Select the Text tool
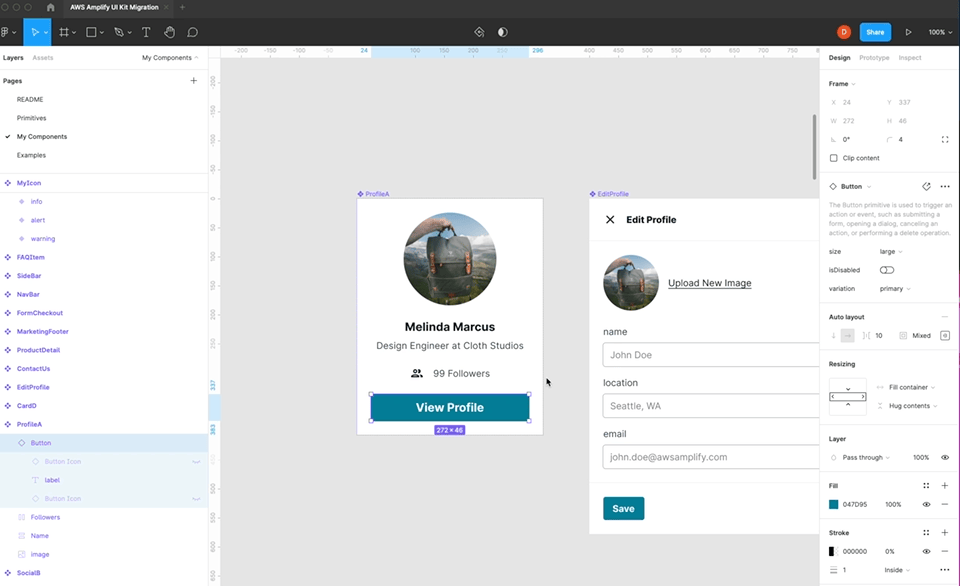 pos(146,31)
